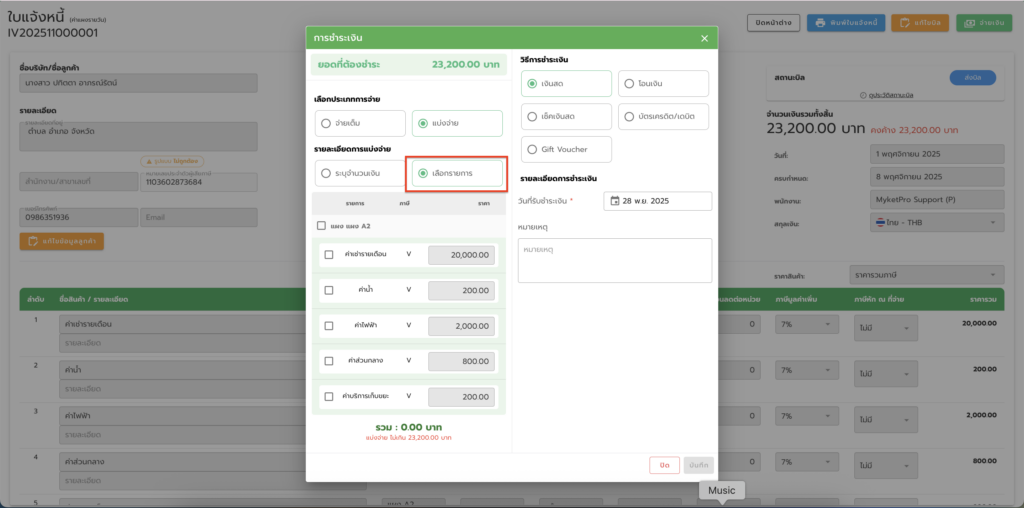
Task: Click the calendar icon in payment date field
Action: click(613, 201)
